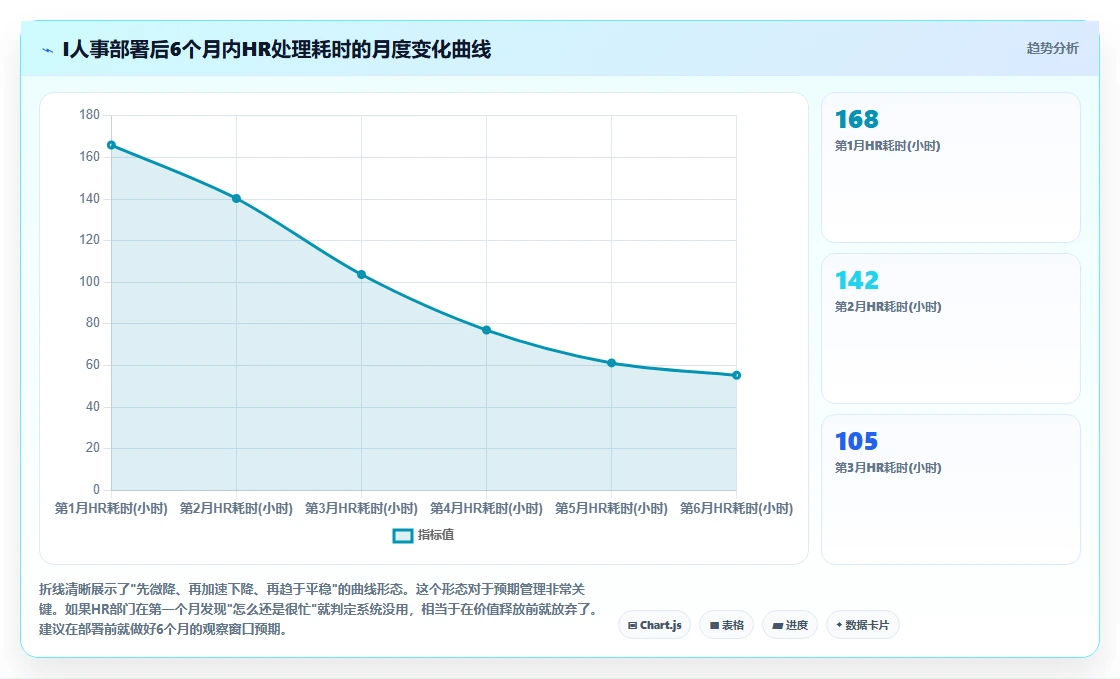
Task: Click y-axis tick label 180
Action: (90, 115)
